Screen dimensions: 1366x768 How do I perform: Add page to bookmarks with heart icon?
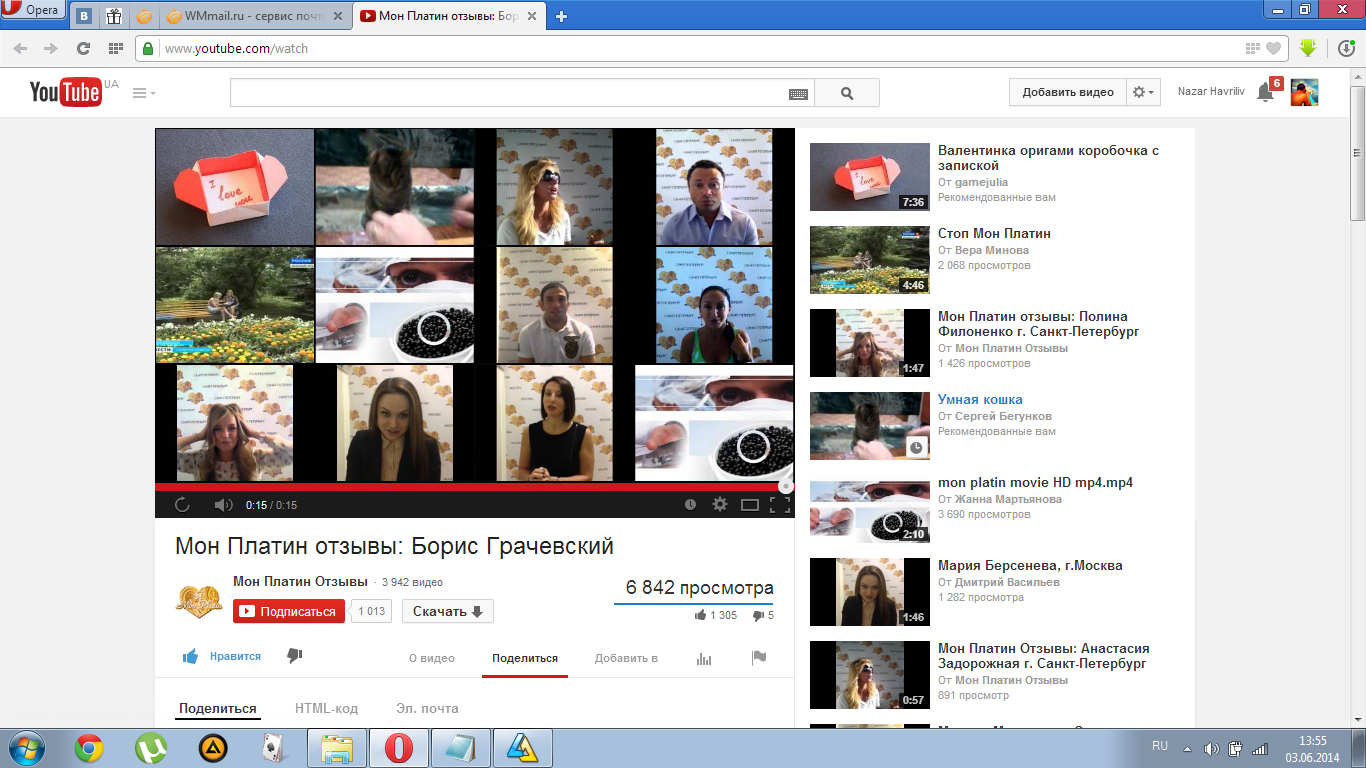coord(1273,48)
